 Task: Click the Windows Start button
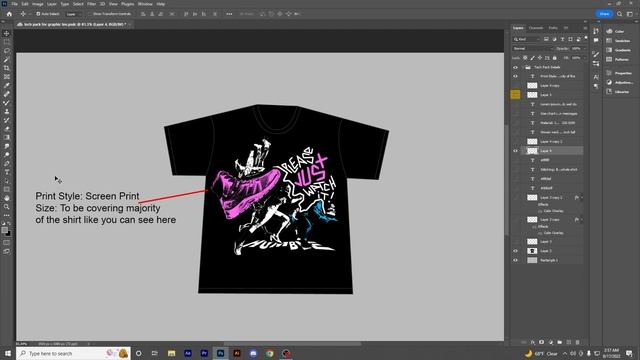tap(8, 353)
